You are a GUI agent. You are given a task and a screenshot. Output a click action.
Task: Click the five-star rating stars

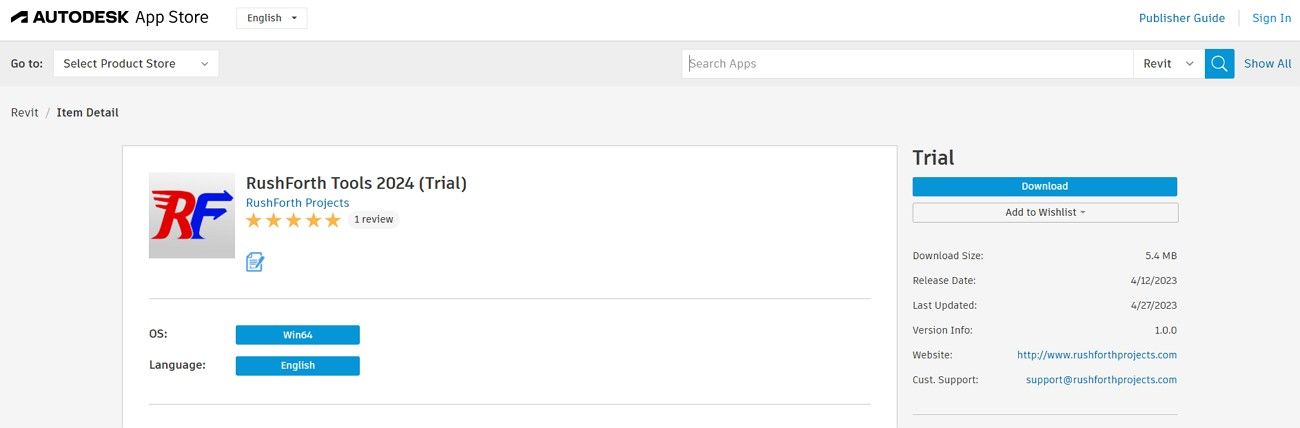point(293,220)
